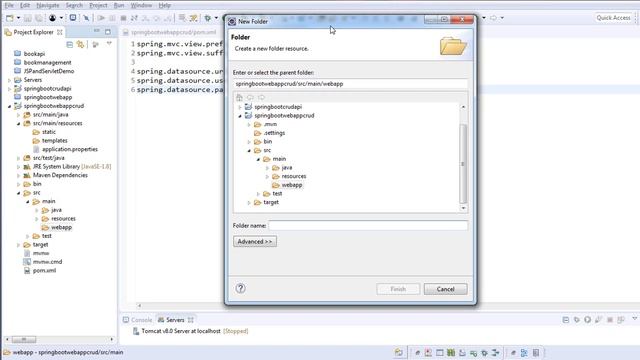Click the Resume debug toolbar icon
The image size is (640, 360).
[x=101, y=18]
